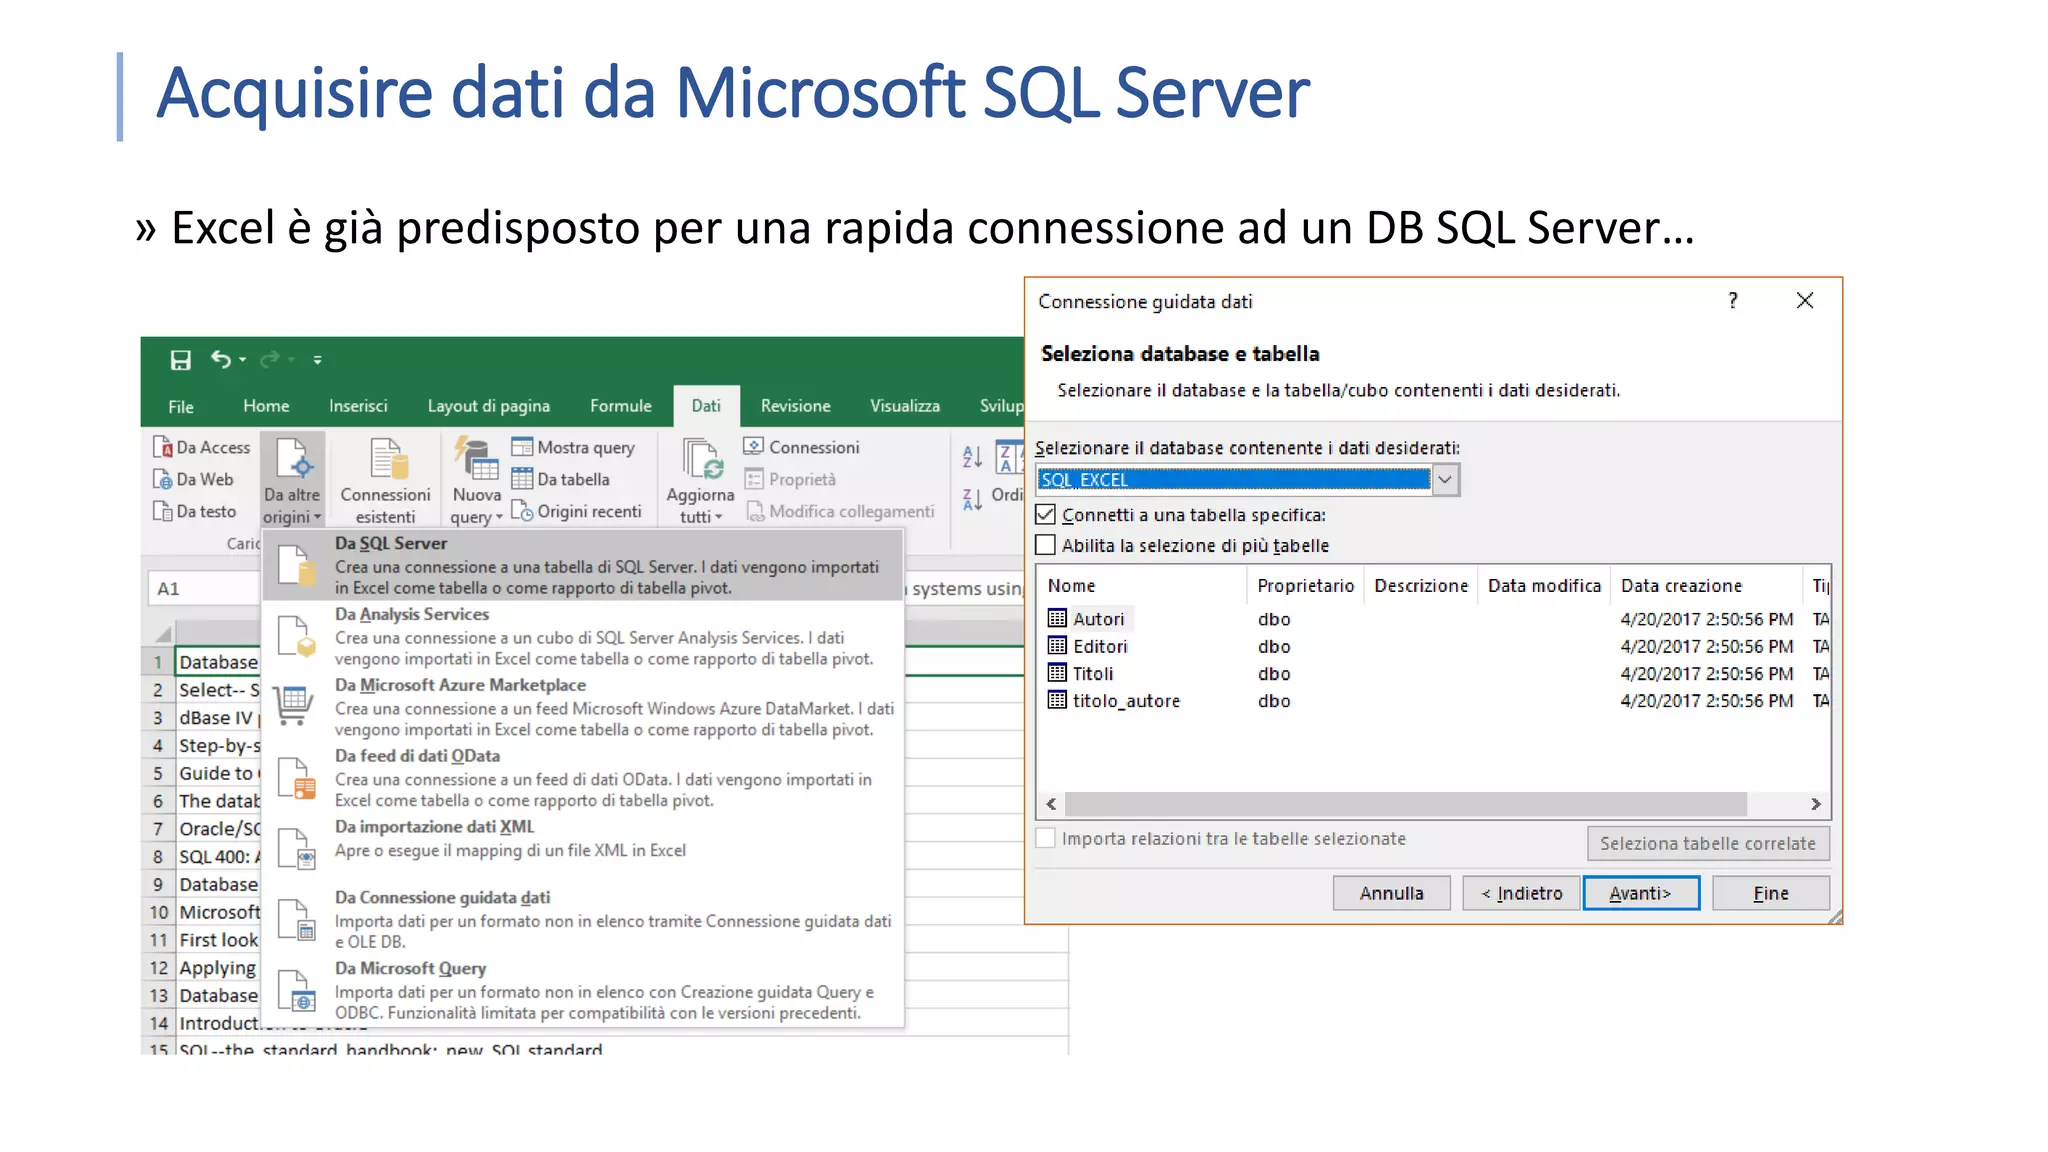Click Da Web import icon
2048x1152 pixels.
pyautogui.click(x=163, y=479)
